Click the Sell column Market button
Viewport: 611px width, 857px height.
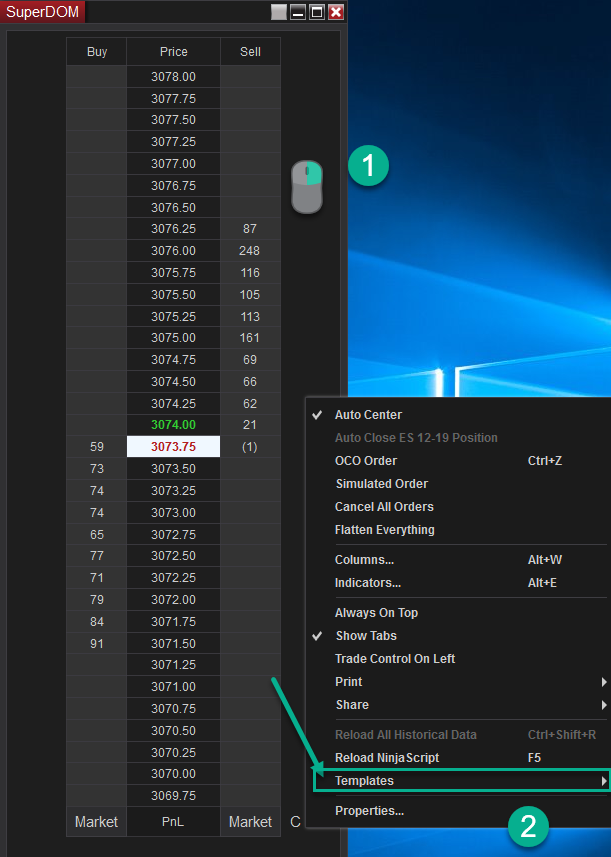(250, 821)
